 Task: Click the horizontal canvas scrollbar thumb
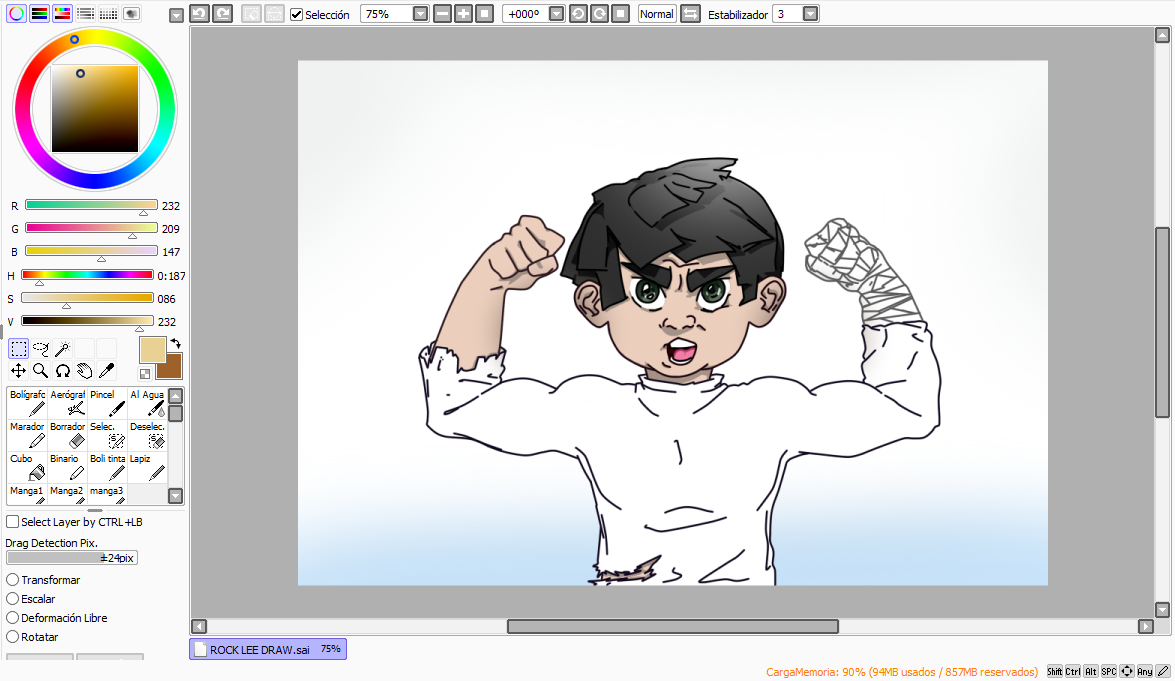coord(672,626)
